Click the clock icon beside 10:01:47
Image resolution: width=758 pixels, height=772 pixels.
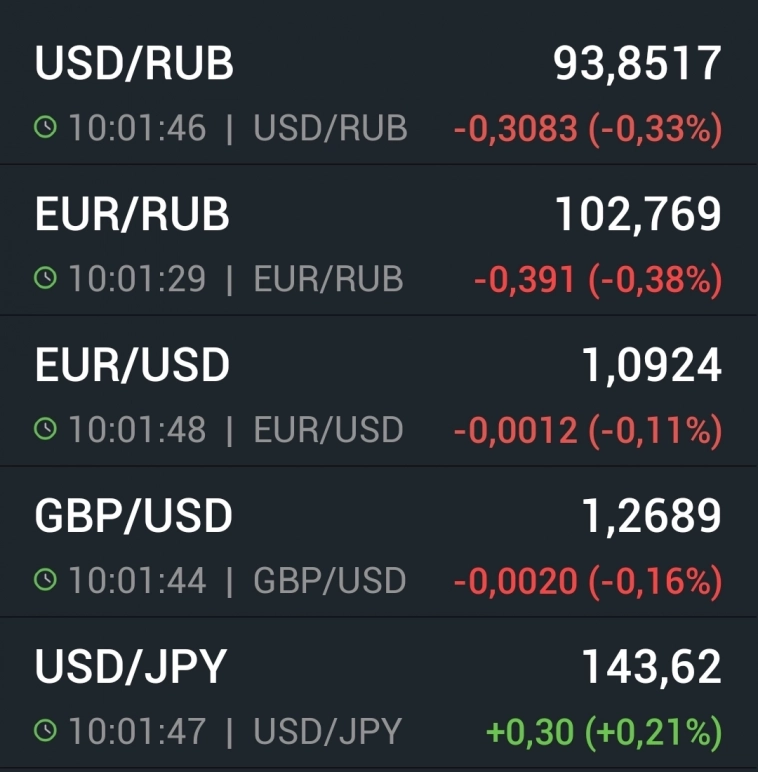pyautogui.click(x=46, y=731)
